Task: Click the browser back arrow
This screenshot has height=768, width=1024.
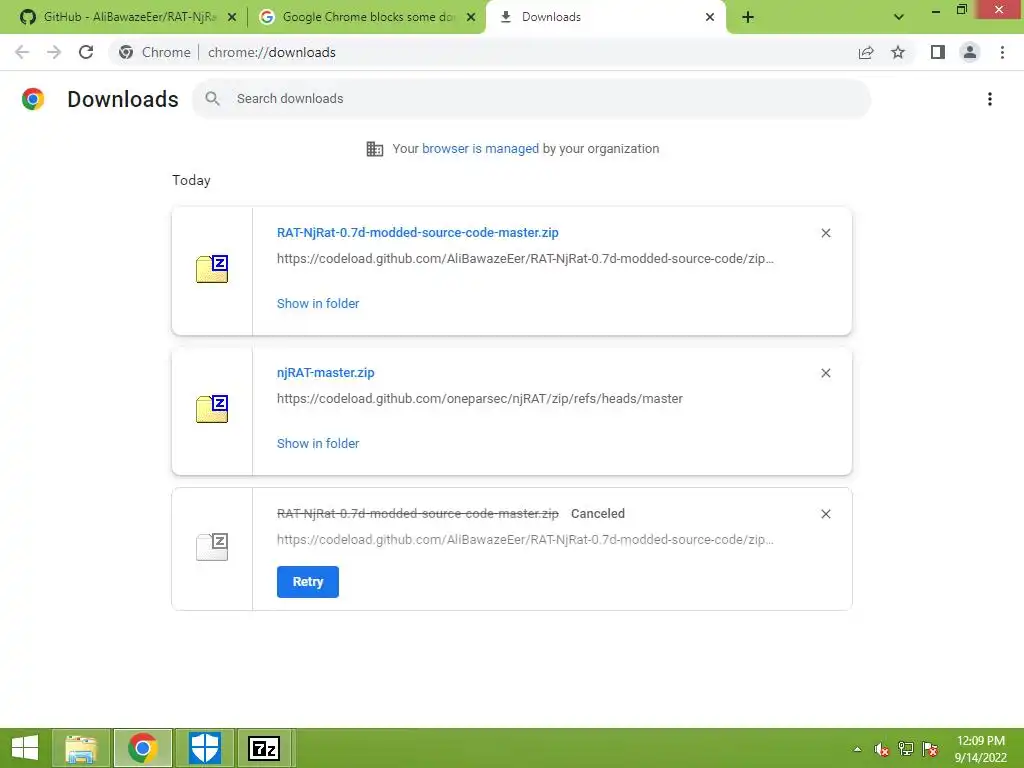Action: click(22, 52)
